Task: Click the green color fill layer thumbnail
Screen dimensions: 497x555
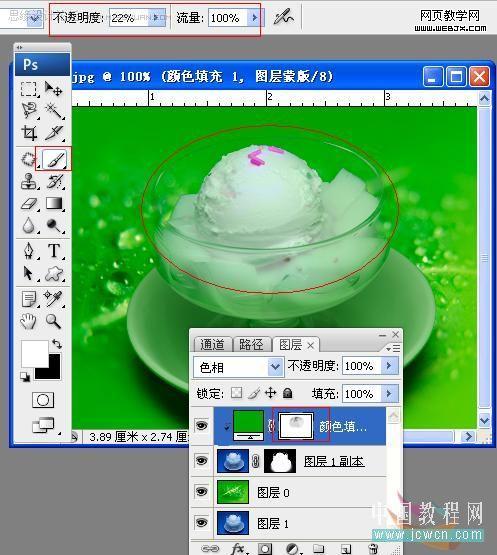Action: [248, 425]
